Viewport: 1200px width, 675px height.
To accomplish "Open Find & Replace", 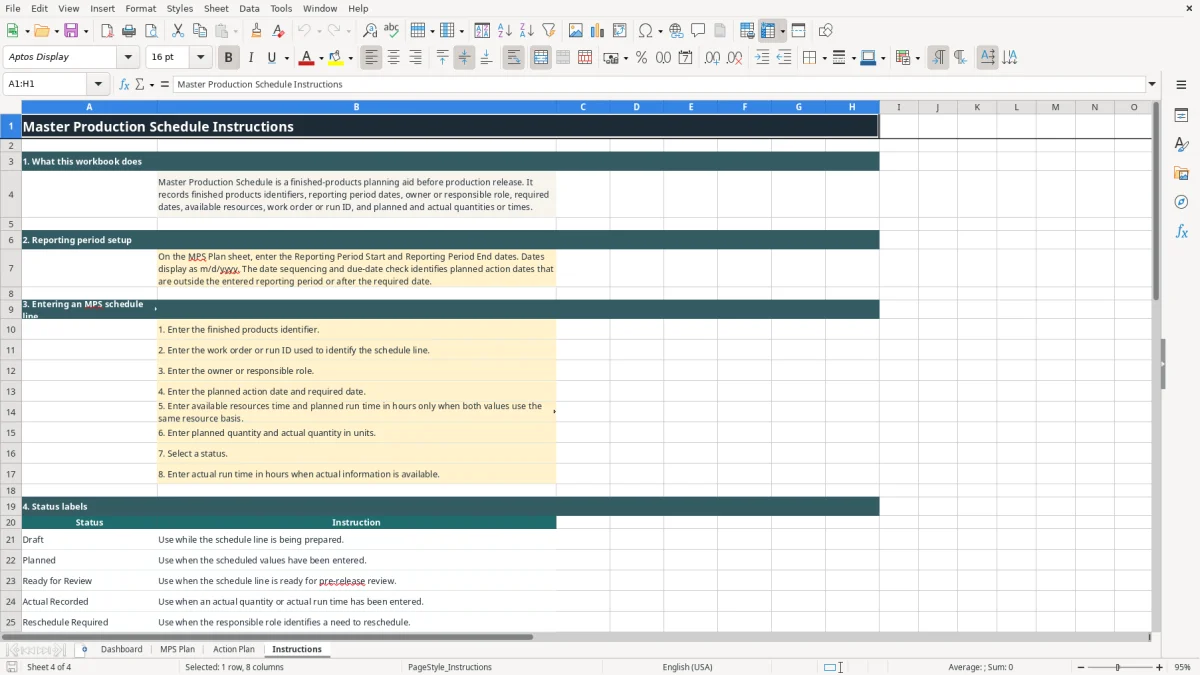I will point(370,31).
